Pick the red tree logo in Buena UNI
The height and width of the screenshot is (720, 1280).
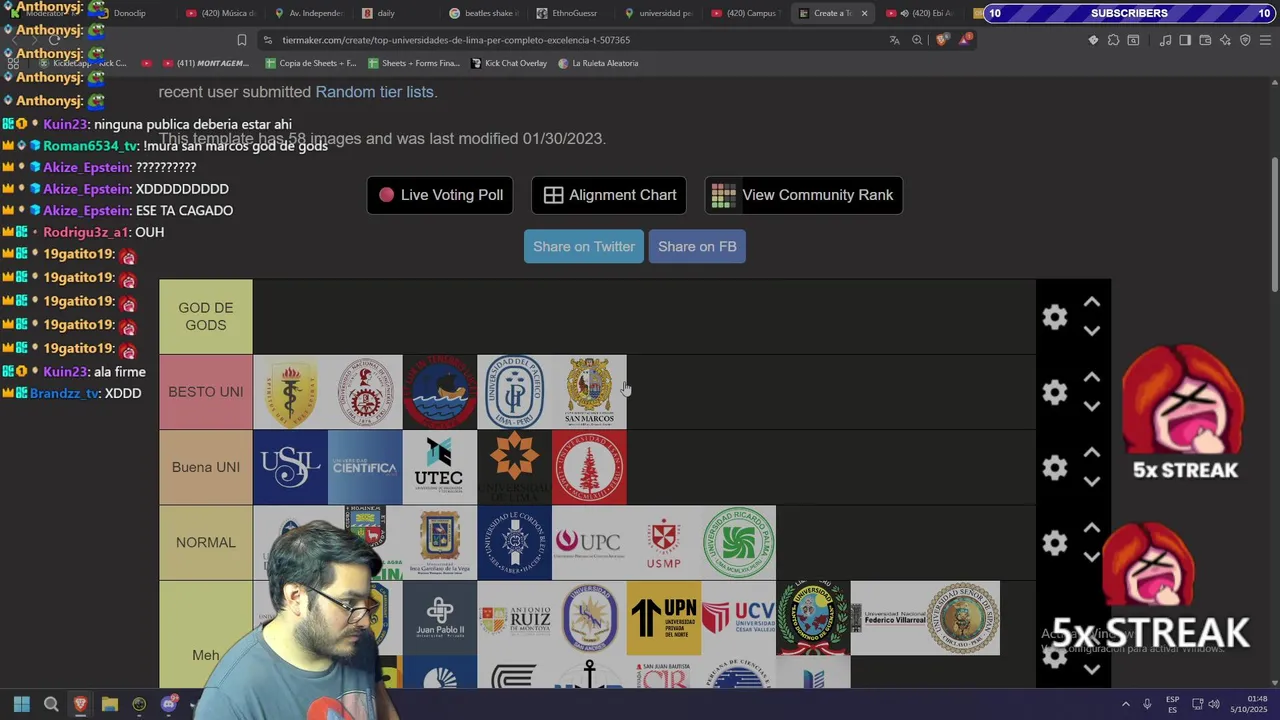pyautogui.click(x=589, y=467)
